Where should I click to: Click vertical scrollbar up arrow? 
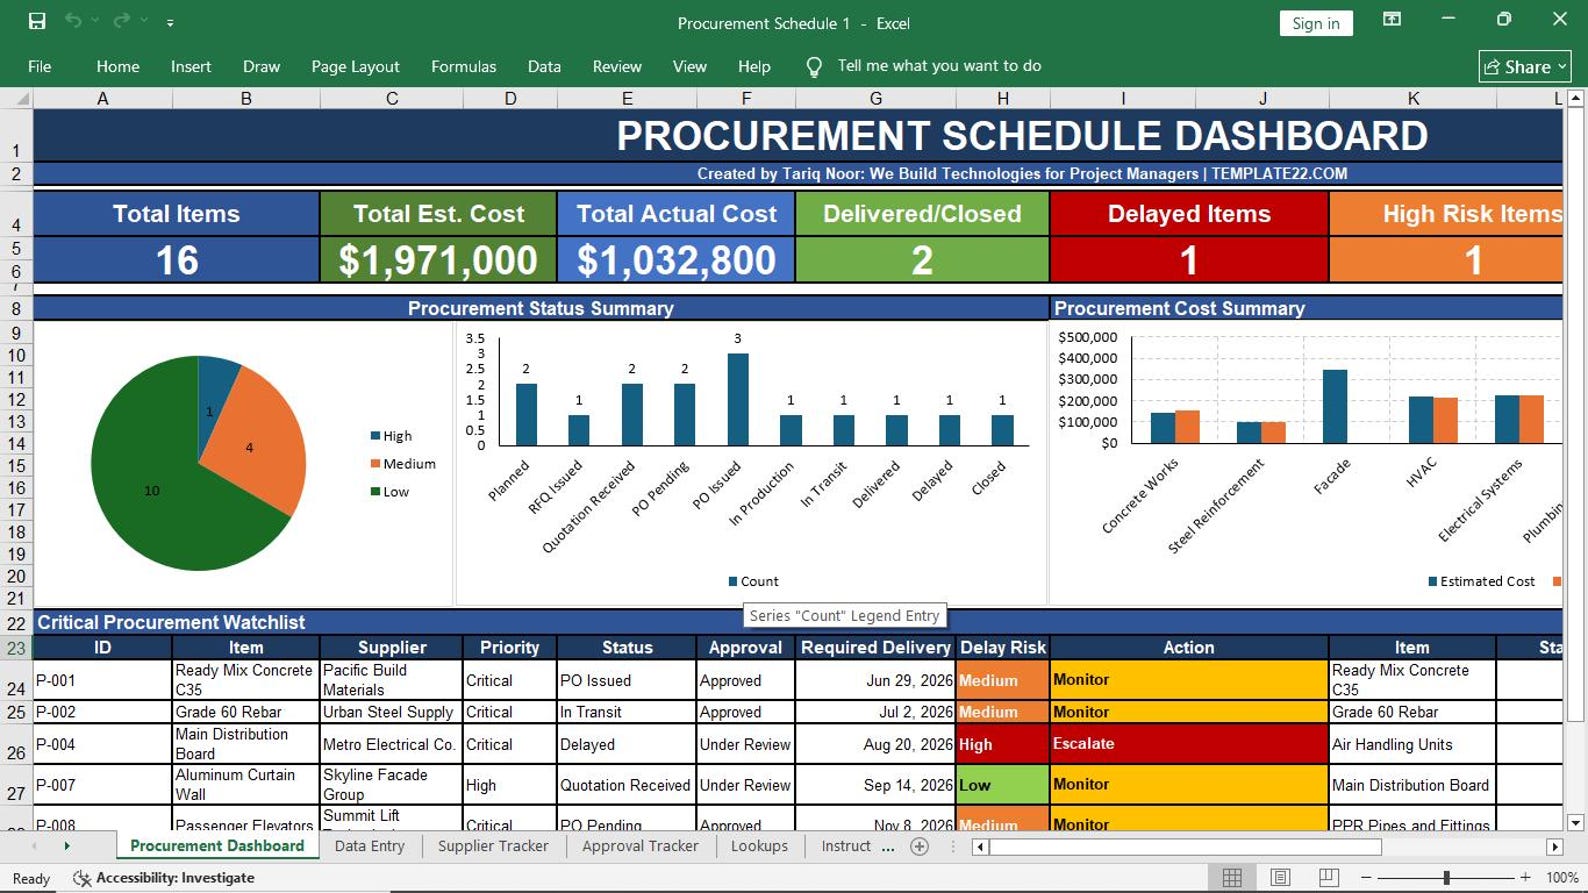[1575, 98]
